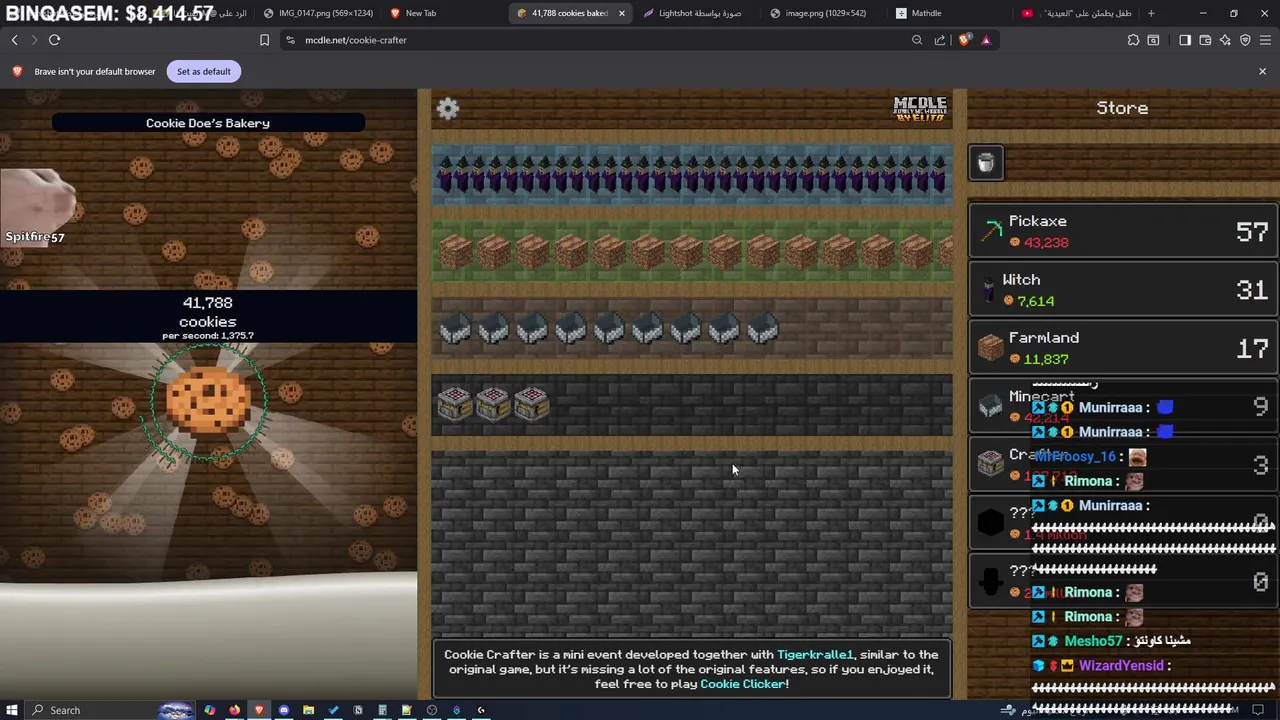Reload the current page

[x=54, y=40]
